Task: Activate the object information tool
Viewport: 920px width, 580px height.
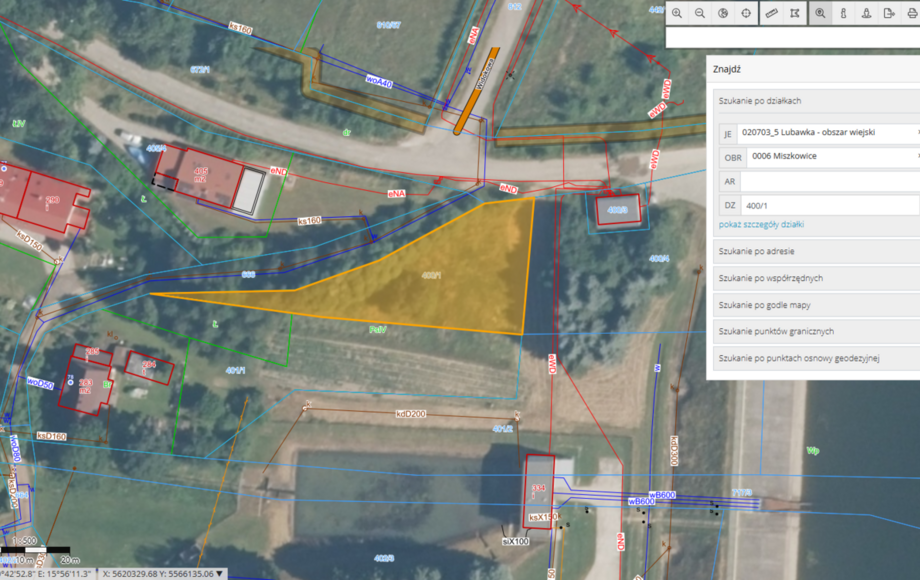Action: coord(843,13)
